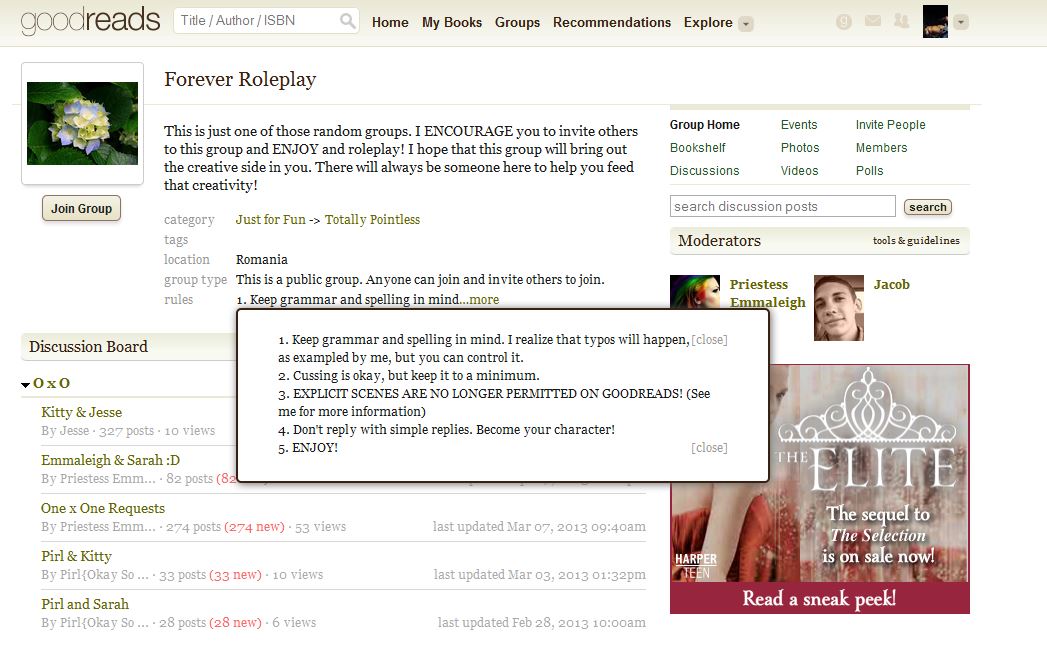Open Invite People link

tap(890, 125)
